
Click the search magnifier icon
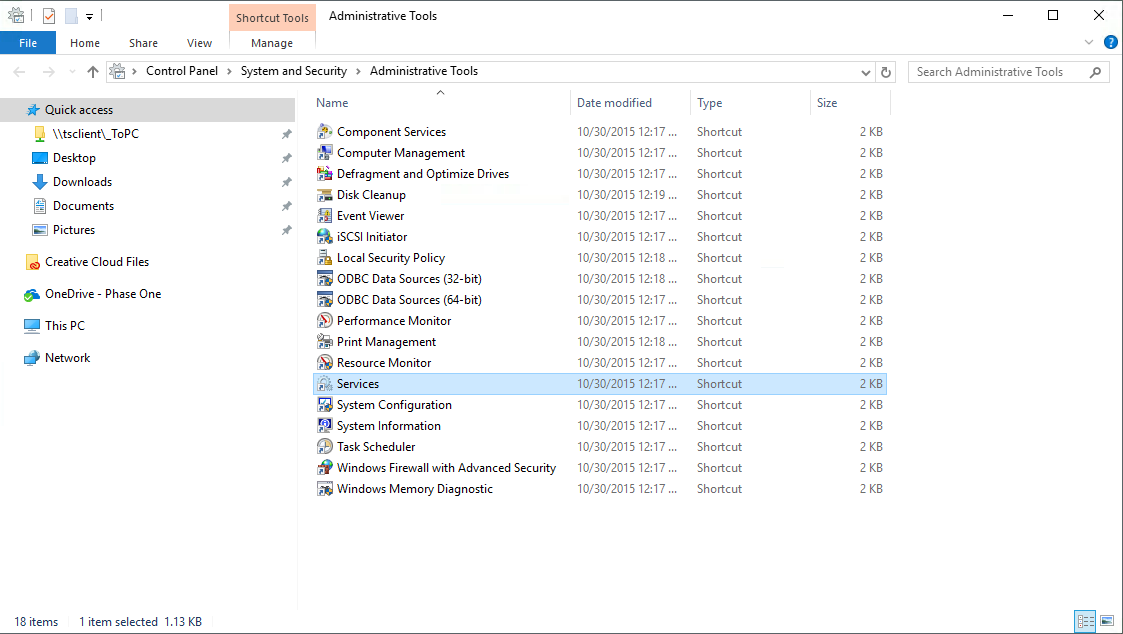pyautogui.click(x=1095, y=72)
